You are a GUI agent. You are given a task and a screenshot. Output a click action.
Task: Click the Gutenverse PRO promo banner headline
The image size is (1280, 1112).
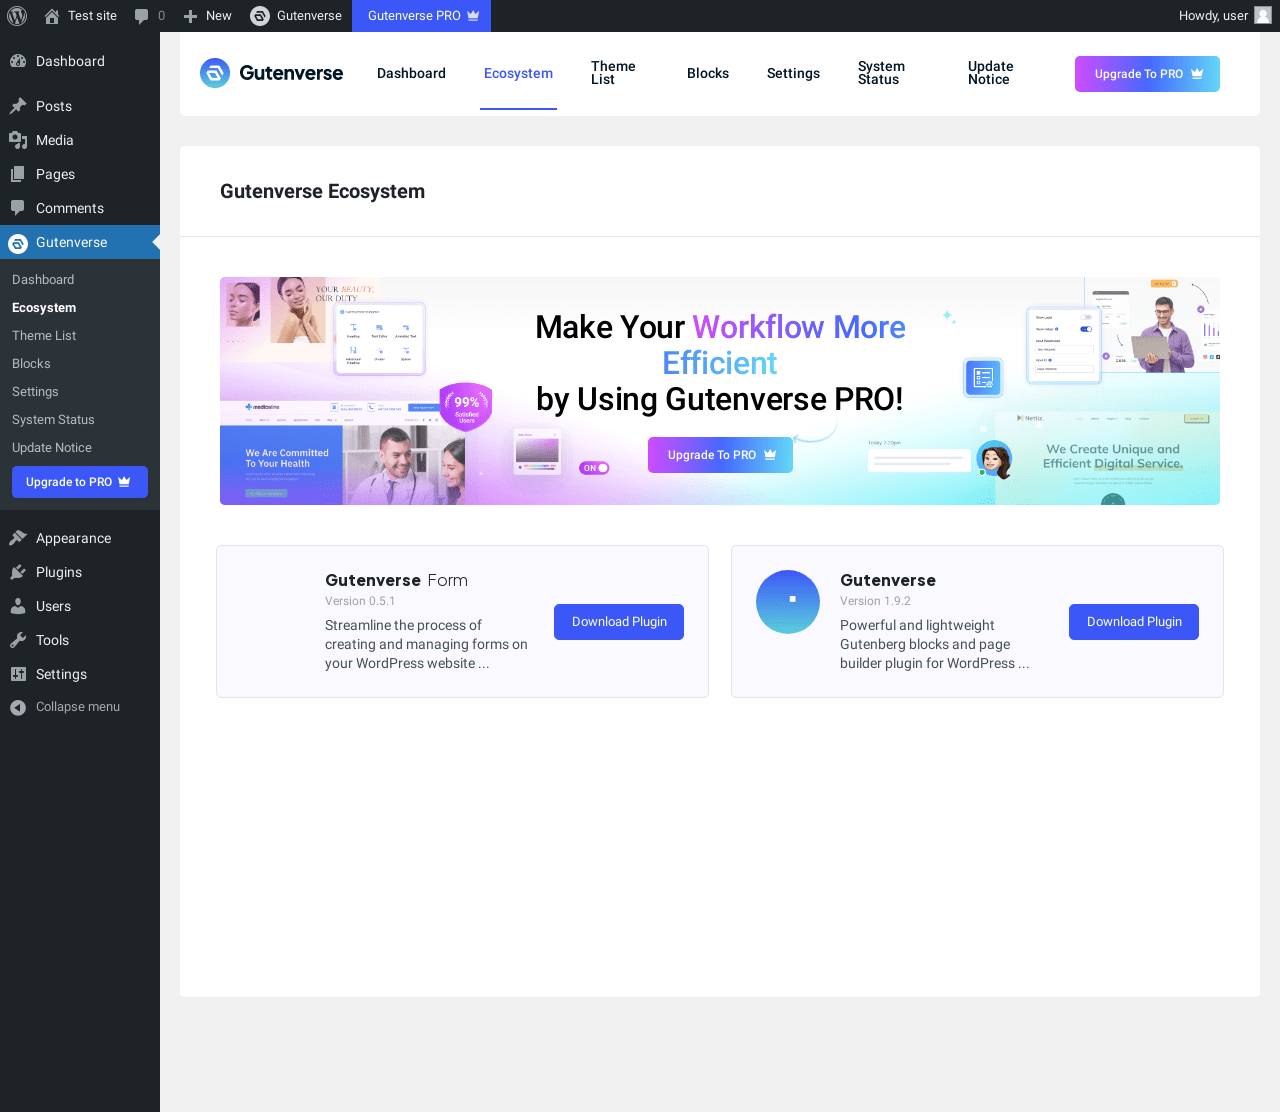720,363
